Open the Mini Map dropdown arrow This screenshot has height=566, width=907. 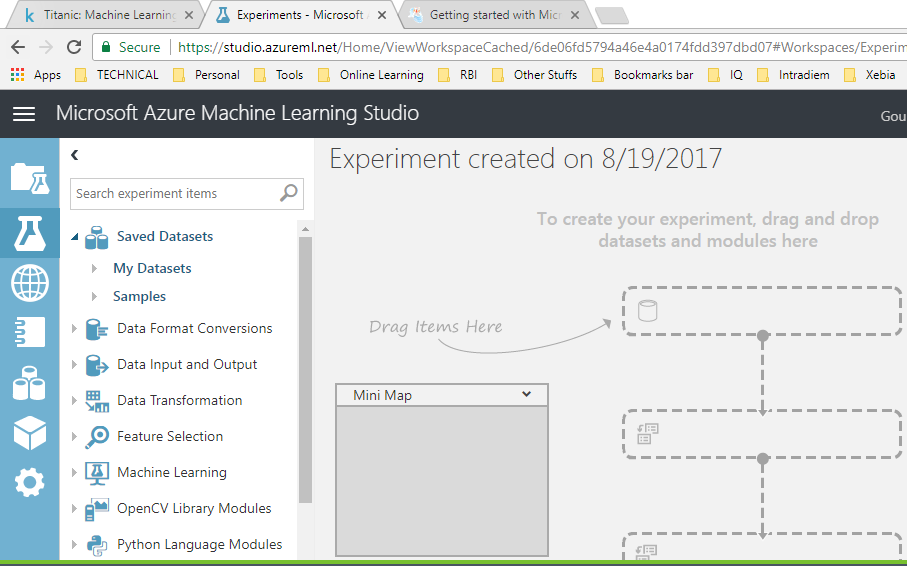[527, 395]
